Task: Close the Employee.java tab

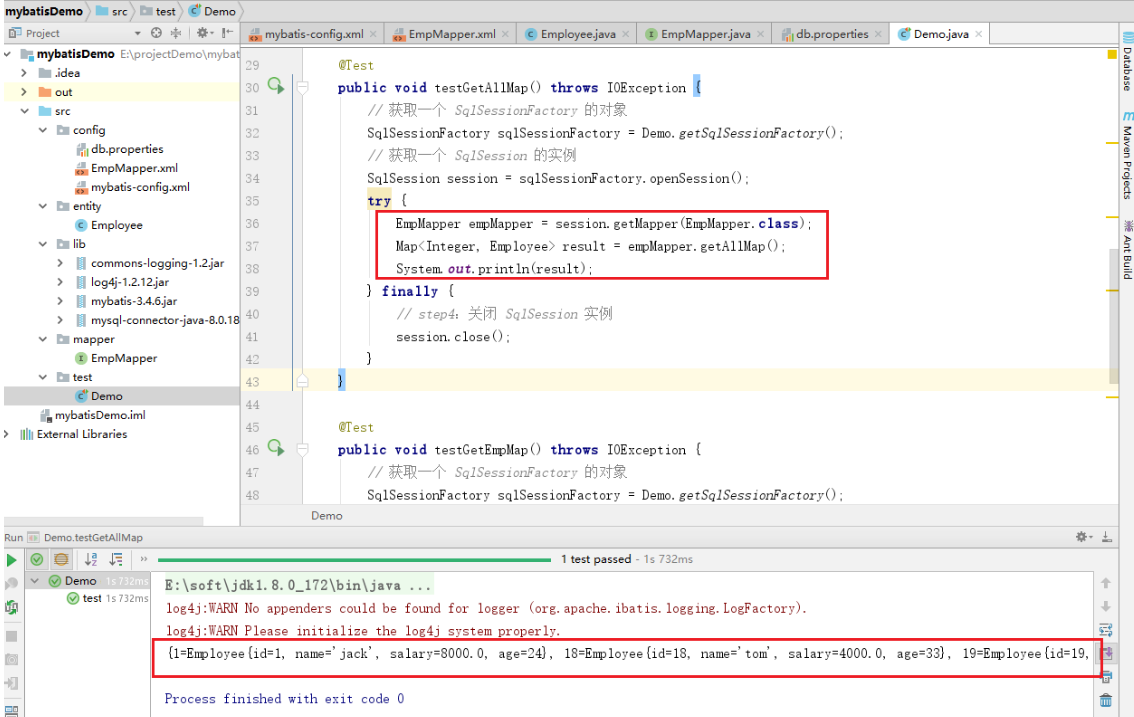Action: pos(626,34)
